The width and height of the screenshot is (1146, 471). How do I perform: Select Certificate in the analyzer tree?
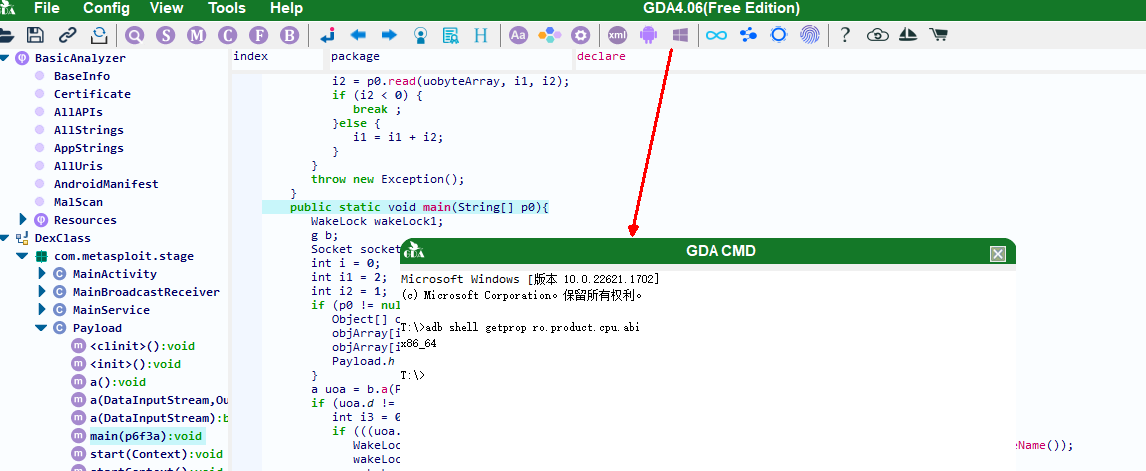click(x=92, y=94)
